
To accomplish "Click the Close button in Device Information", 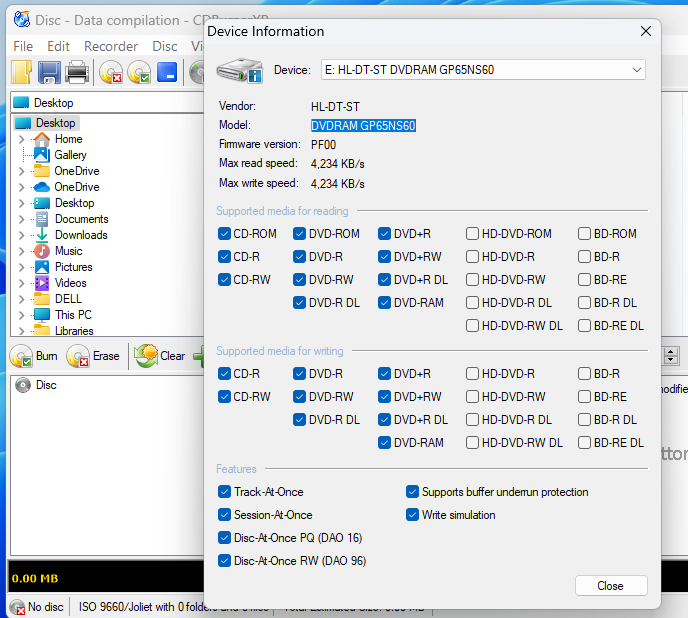I will pyautogui.click(x=611, y=586).
